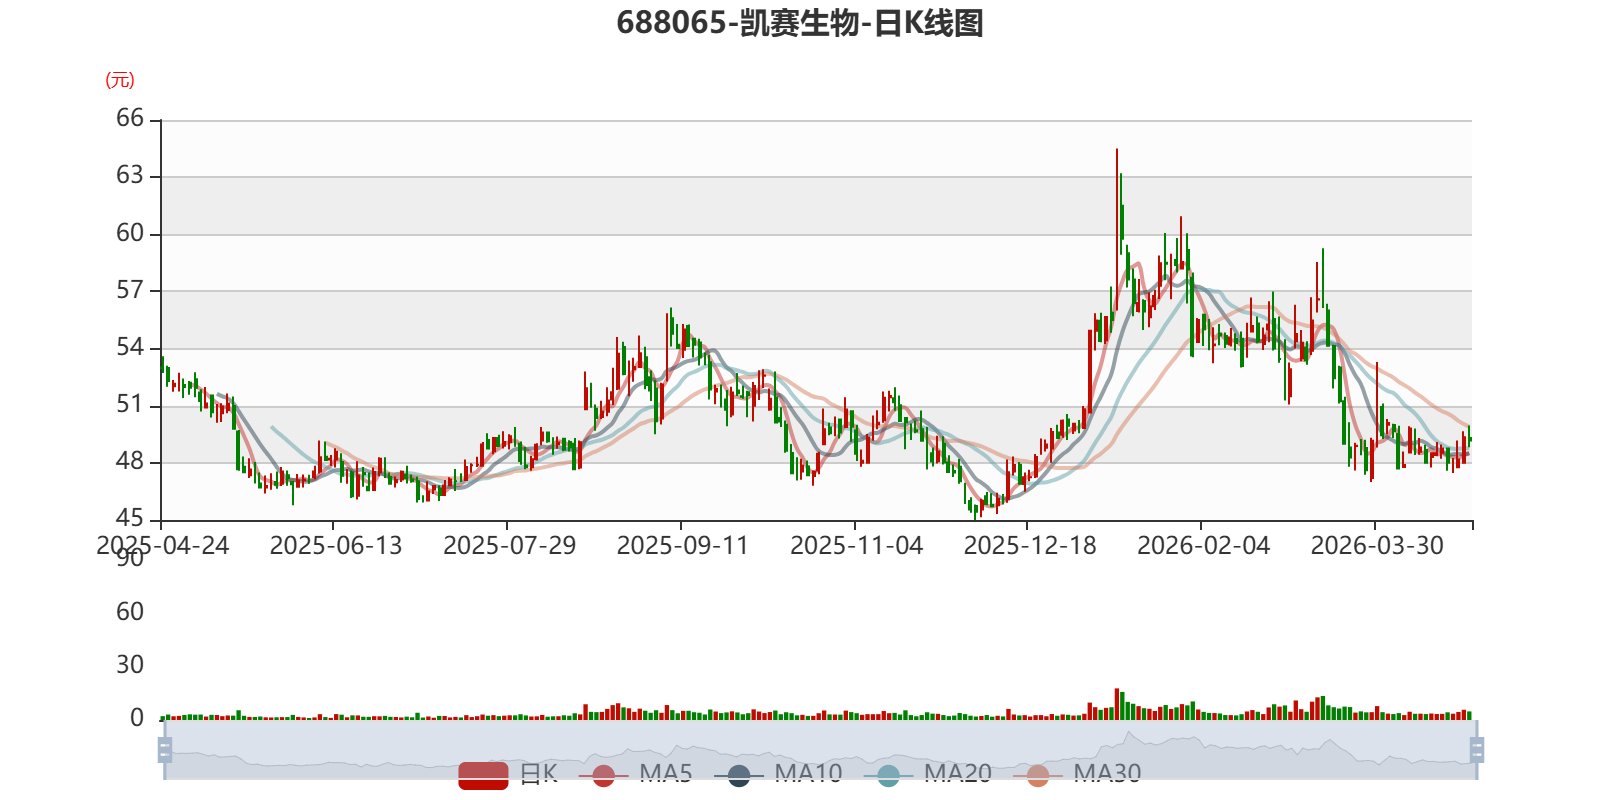Image resolution: width=1600 pixels, height=800 pixels.
Task: Click the left handle of the zoom slider
Action: point(165,750)
